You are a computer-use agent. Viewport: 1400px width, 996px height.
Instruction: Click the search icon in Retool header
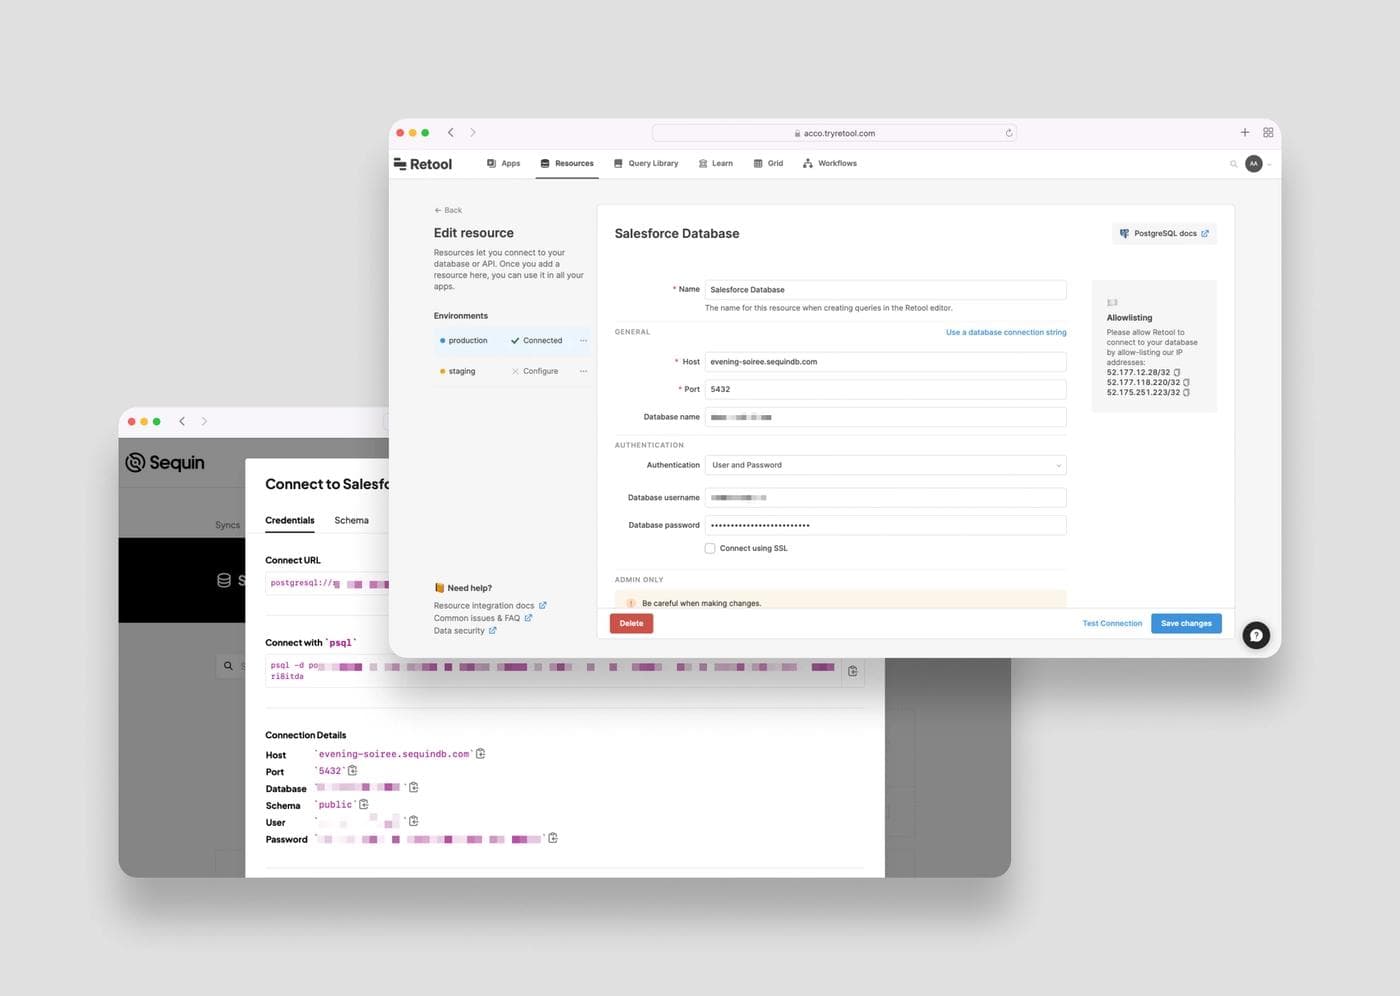(x=1233, y=164)
